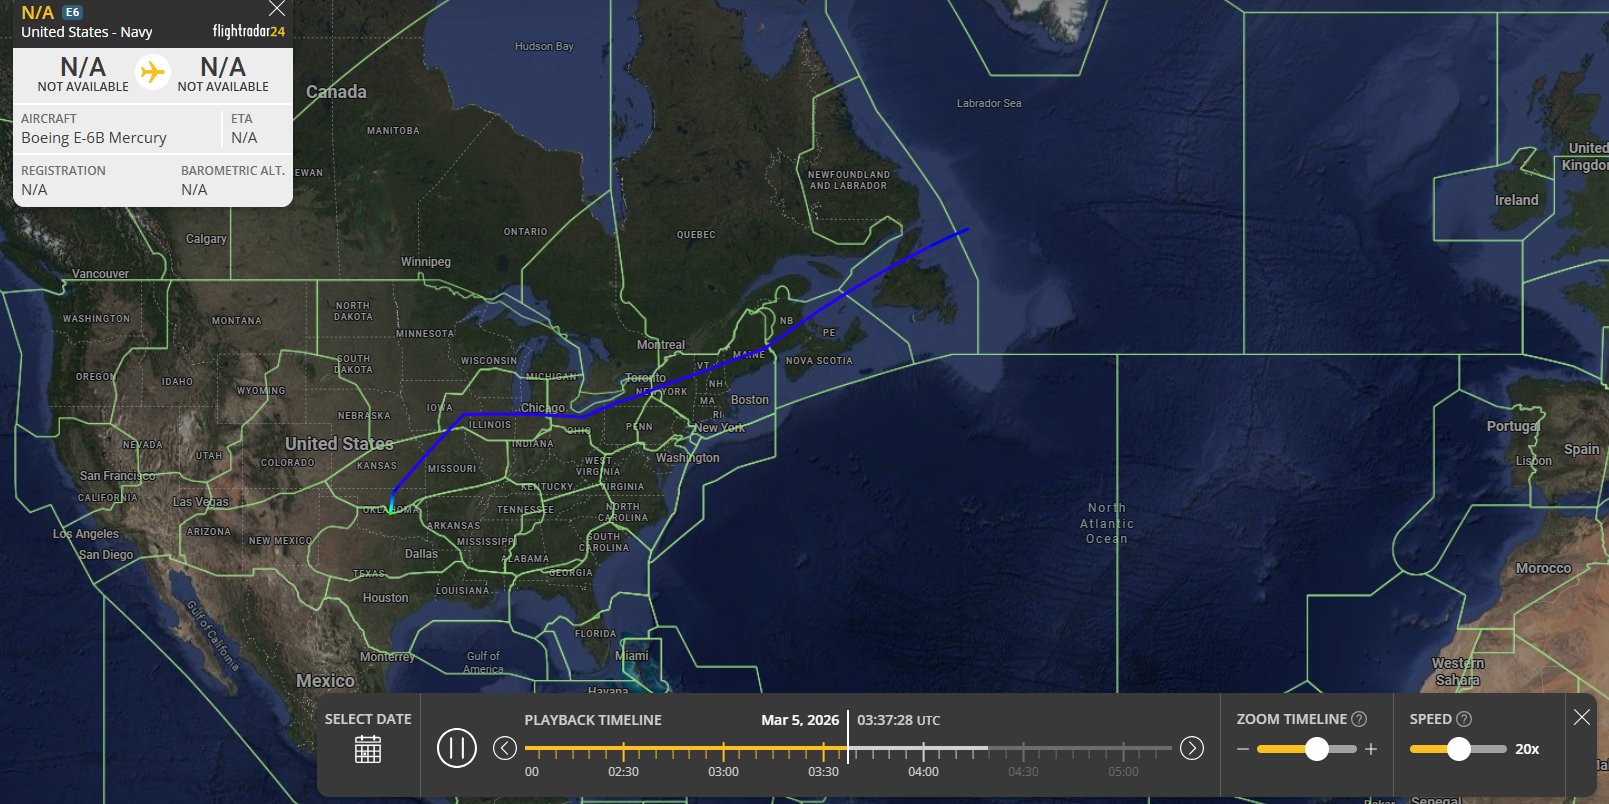This screenshot has width=1609, height=804.
Task: Adjust the Speed slider handle
Action: [x=1459, y=749]
